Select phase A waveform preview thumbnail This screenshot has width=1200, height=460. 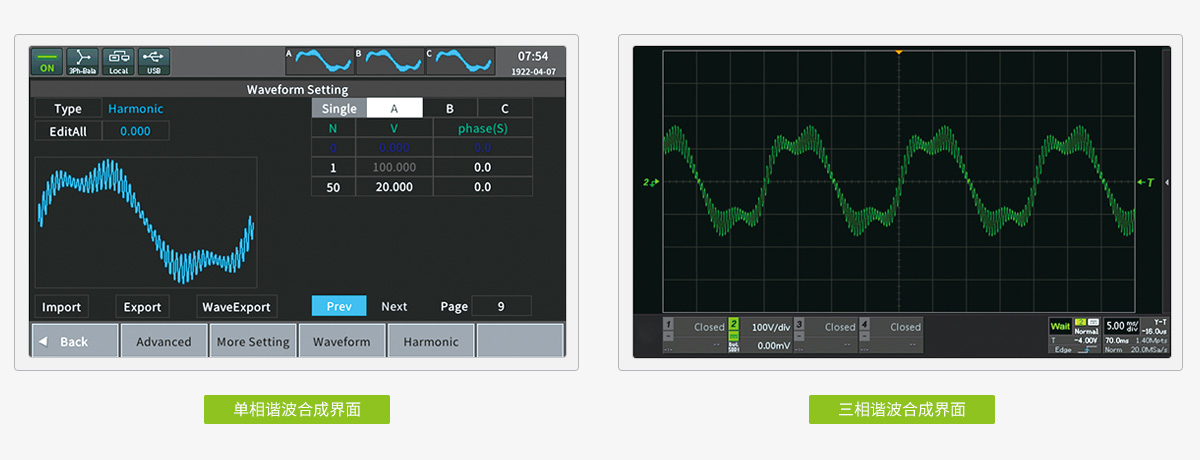[x=320, y=61]
